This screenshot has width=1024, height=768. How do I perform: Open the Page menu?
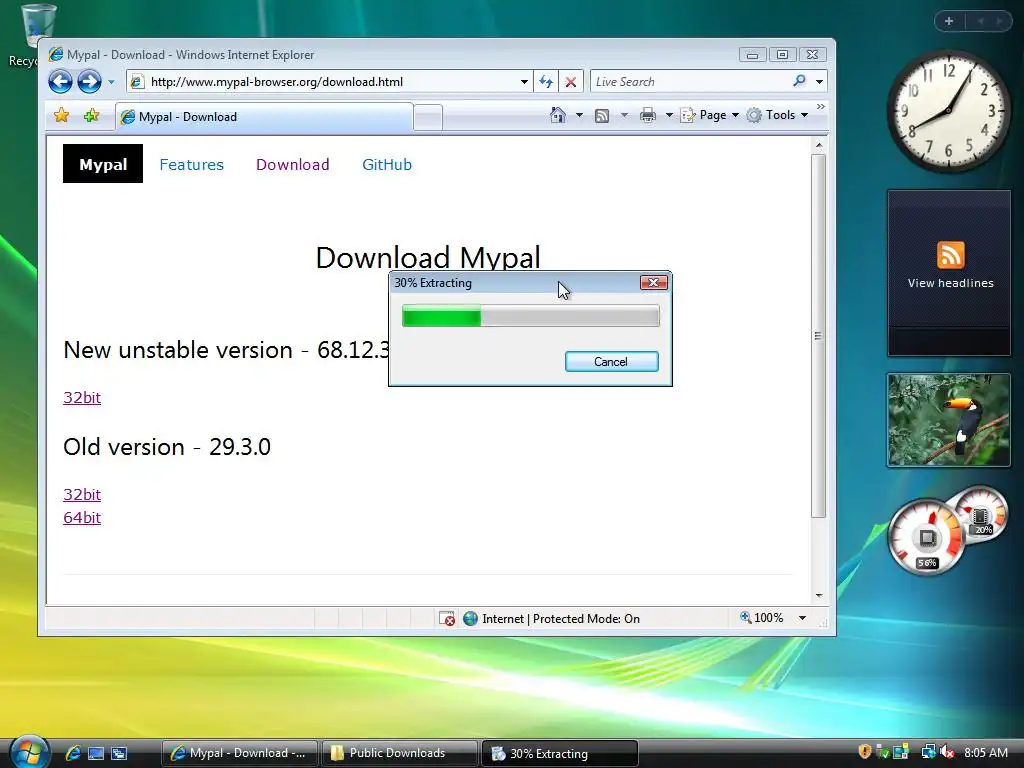click(709, 115)
